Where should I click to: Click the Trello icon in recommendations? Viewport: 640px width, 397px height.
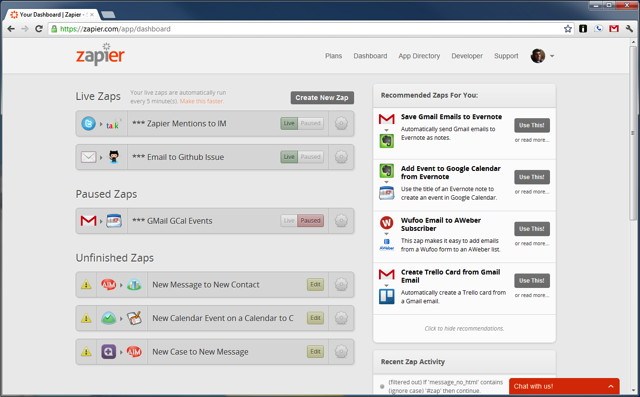click(x=387, y=296)
